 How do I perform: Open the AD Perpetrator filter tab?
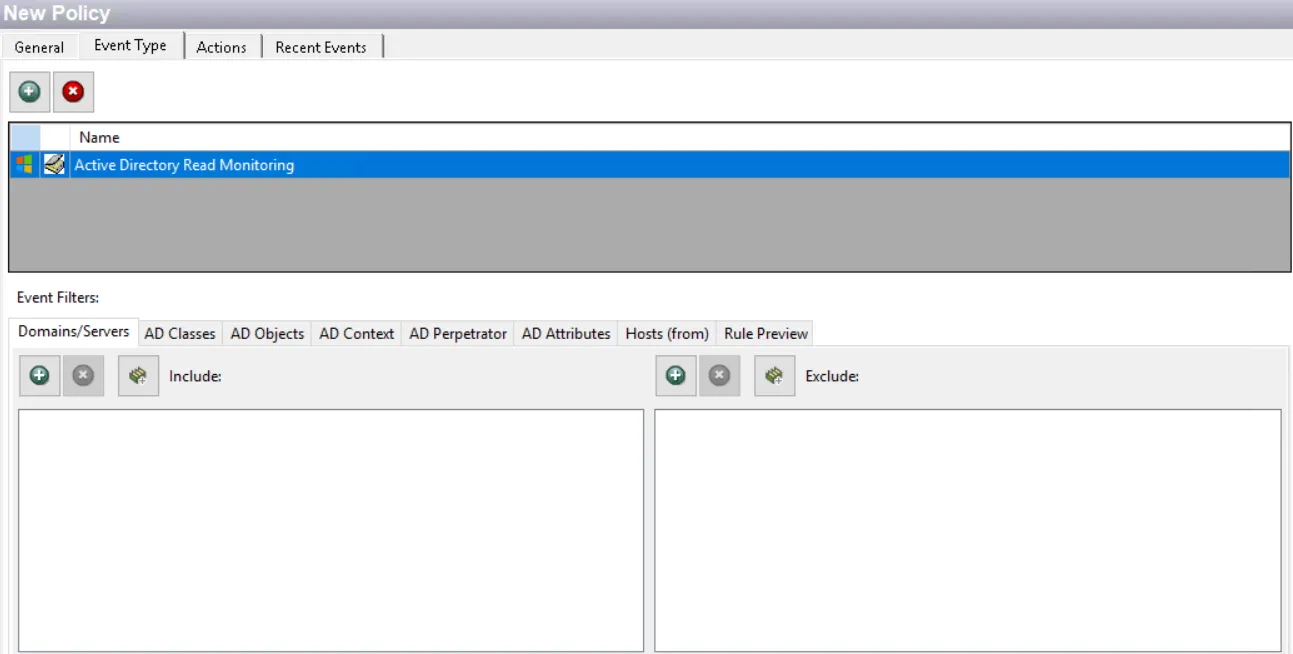457,333
